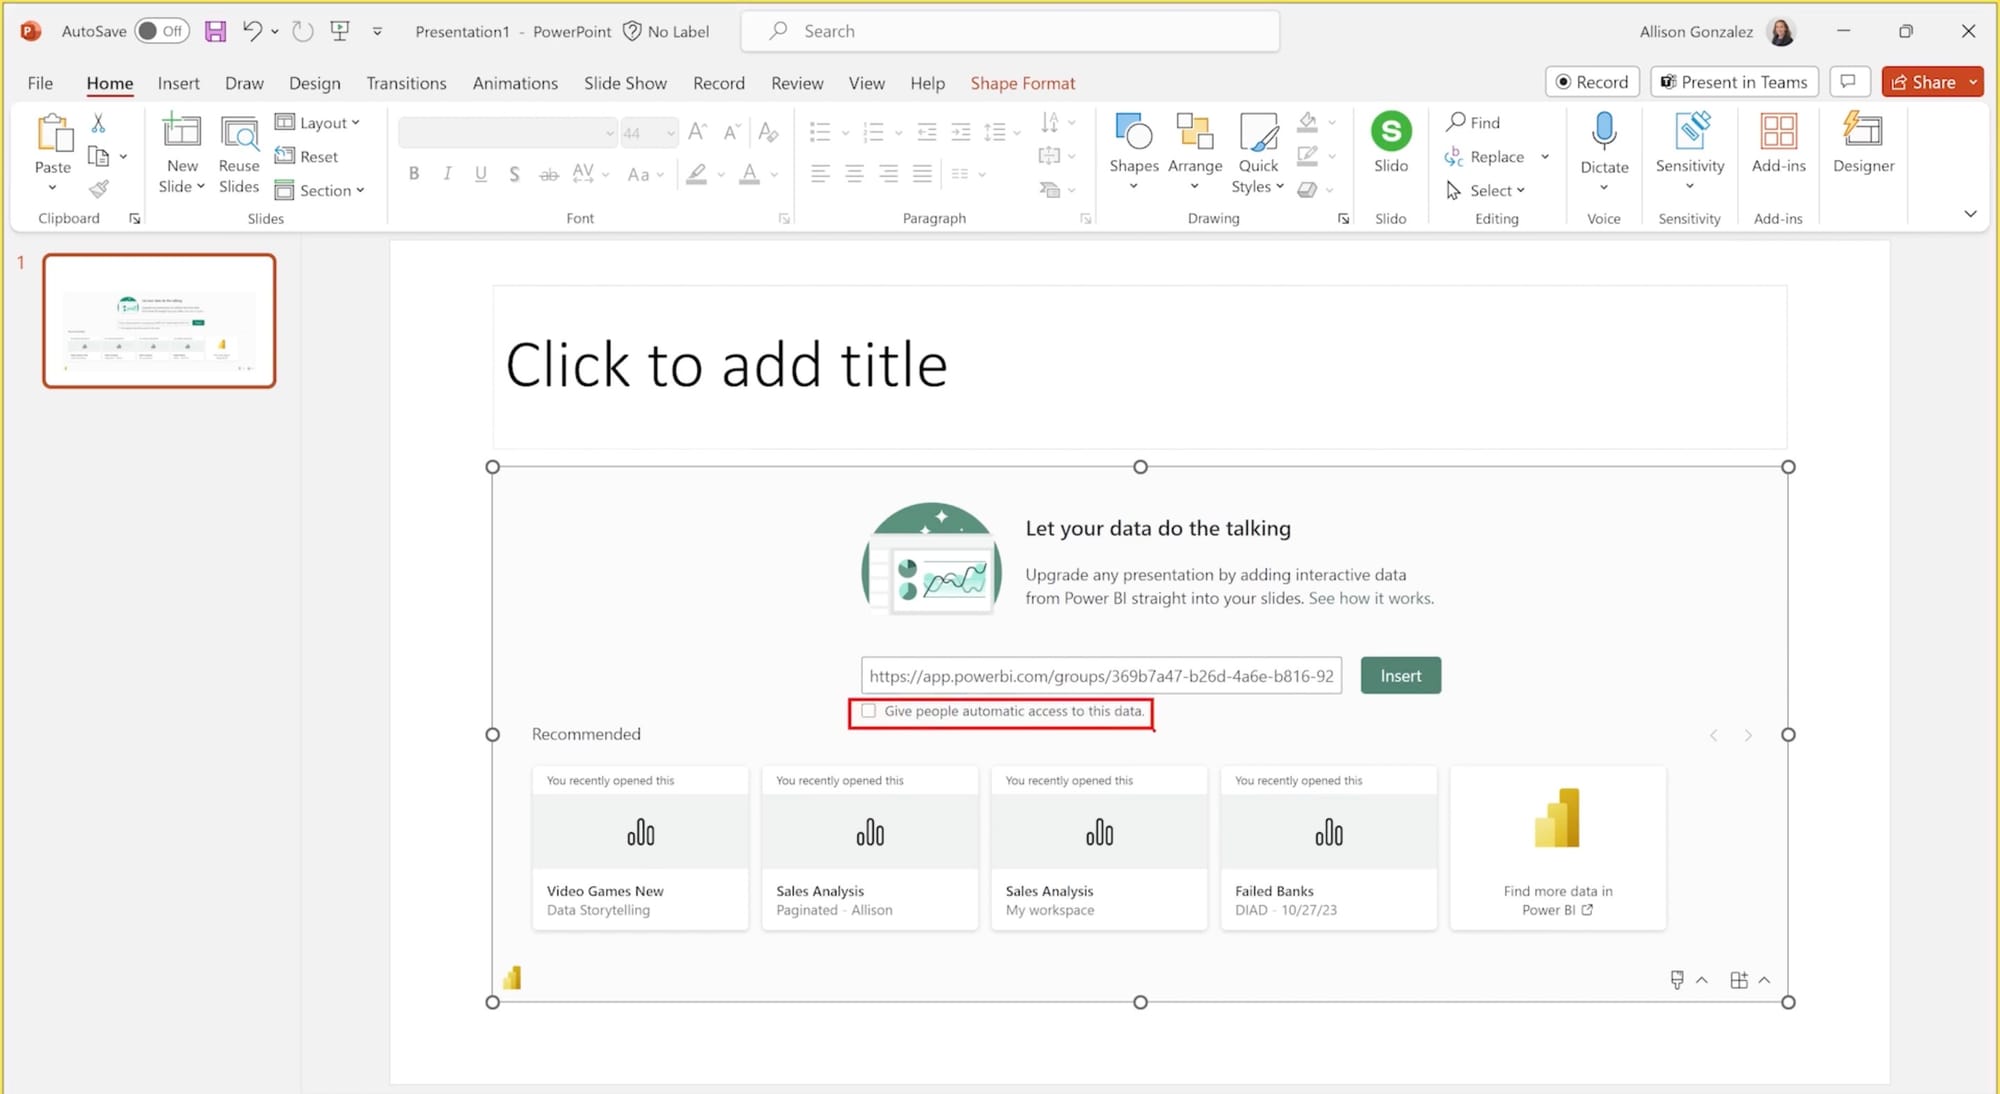Decrease list indent level
The width and height of the screenshot is (2000, 1094).
pos(927,131)
